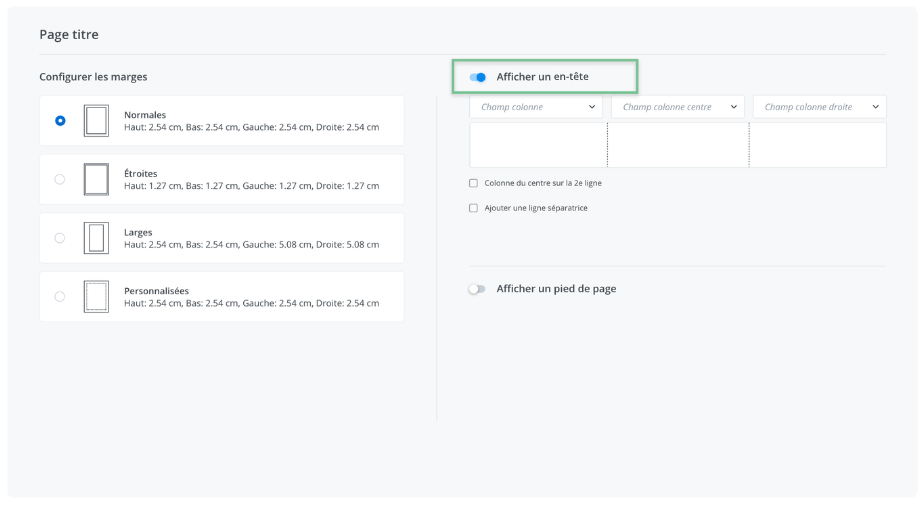This screenshot has height=505, width=923.
Task: Check Colonne du centre sur la 2e ligne
Action: [474, 183]
